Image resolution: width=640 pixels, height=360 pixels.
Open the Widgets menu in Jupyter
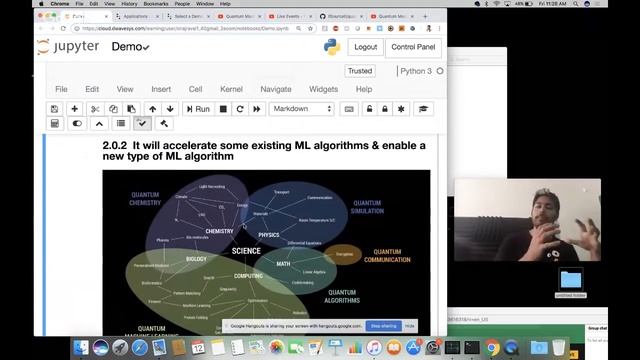[323, 89]
